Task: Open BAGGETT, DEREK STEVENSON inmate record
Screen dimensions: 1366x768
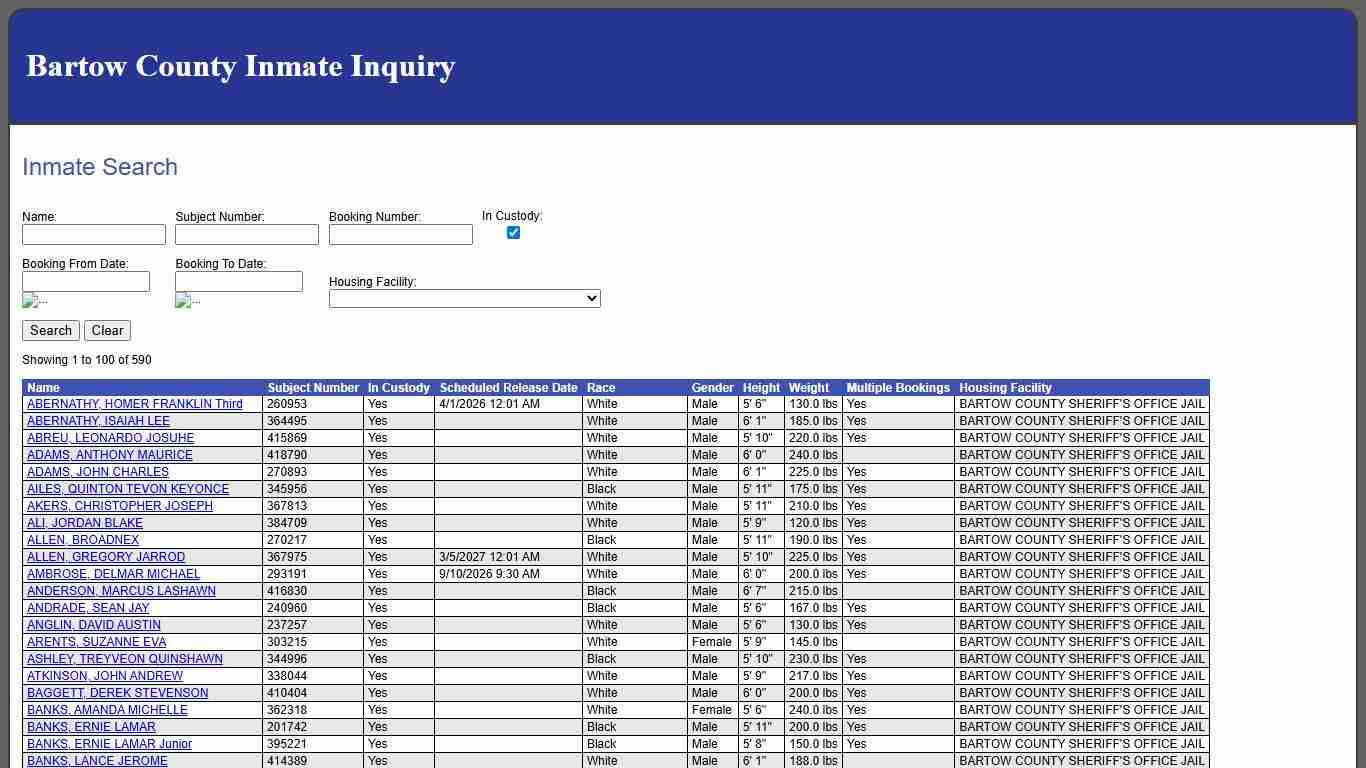Action: tap(116, 693)
